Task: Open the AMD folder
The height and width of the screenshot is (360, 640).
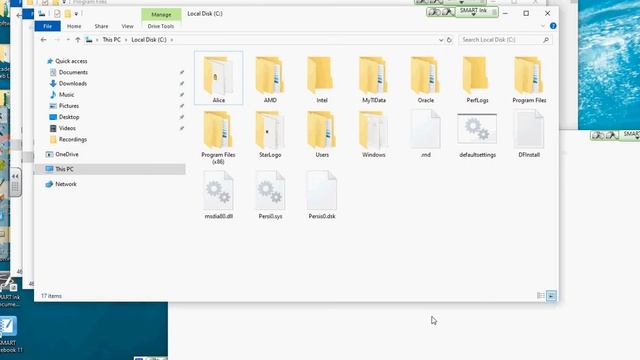Action: pyautogui.click(x=270, y=78)
